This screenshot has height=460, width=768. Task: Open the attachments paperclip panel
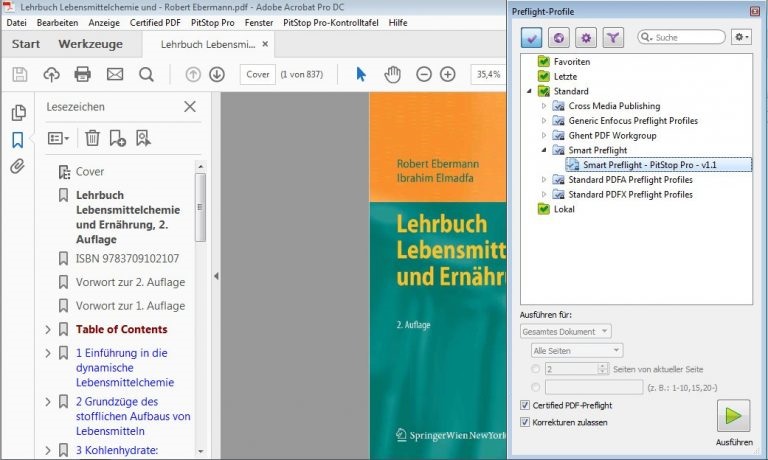point(18,167)
